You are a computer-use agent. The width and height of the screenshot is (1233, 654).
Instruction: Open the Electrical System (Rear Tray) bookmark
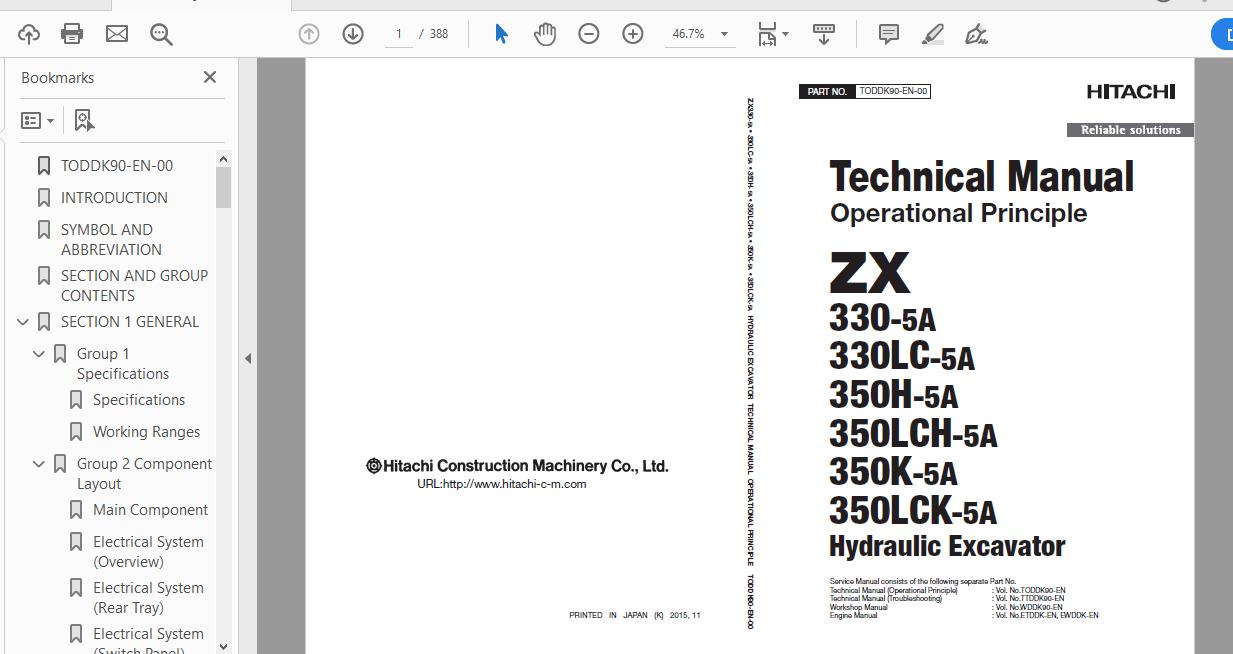148,598
